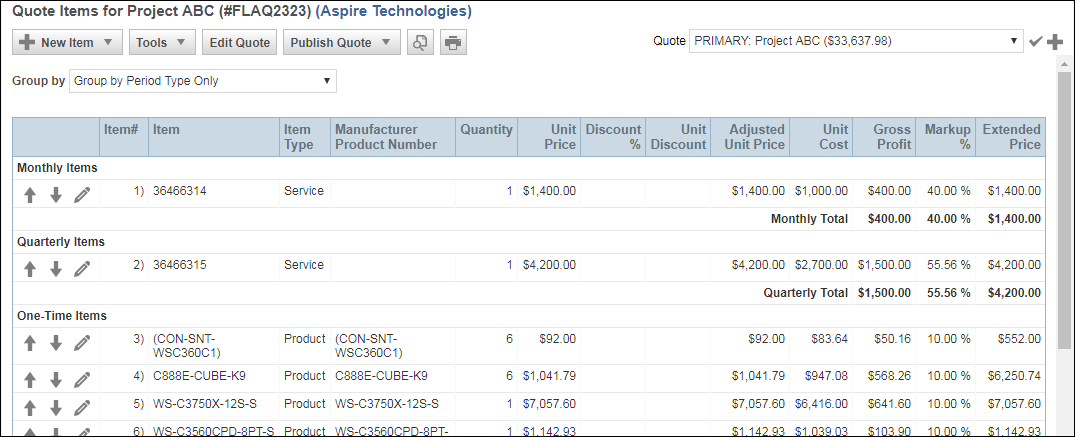The height and width of the screenshot is (437, 1075).
Task: Click the Unit Cost value $947.08
Action: point(826,376)
